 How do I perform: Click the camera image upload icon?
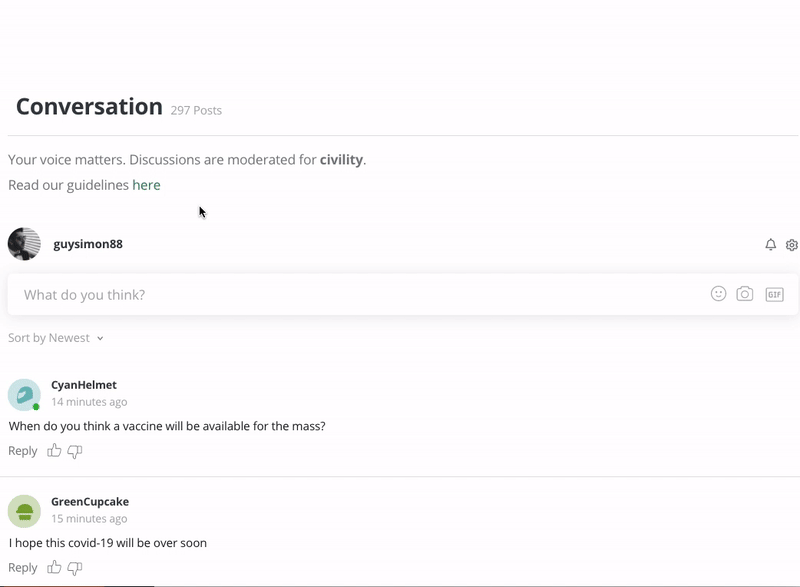(x=745, y=294)
